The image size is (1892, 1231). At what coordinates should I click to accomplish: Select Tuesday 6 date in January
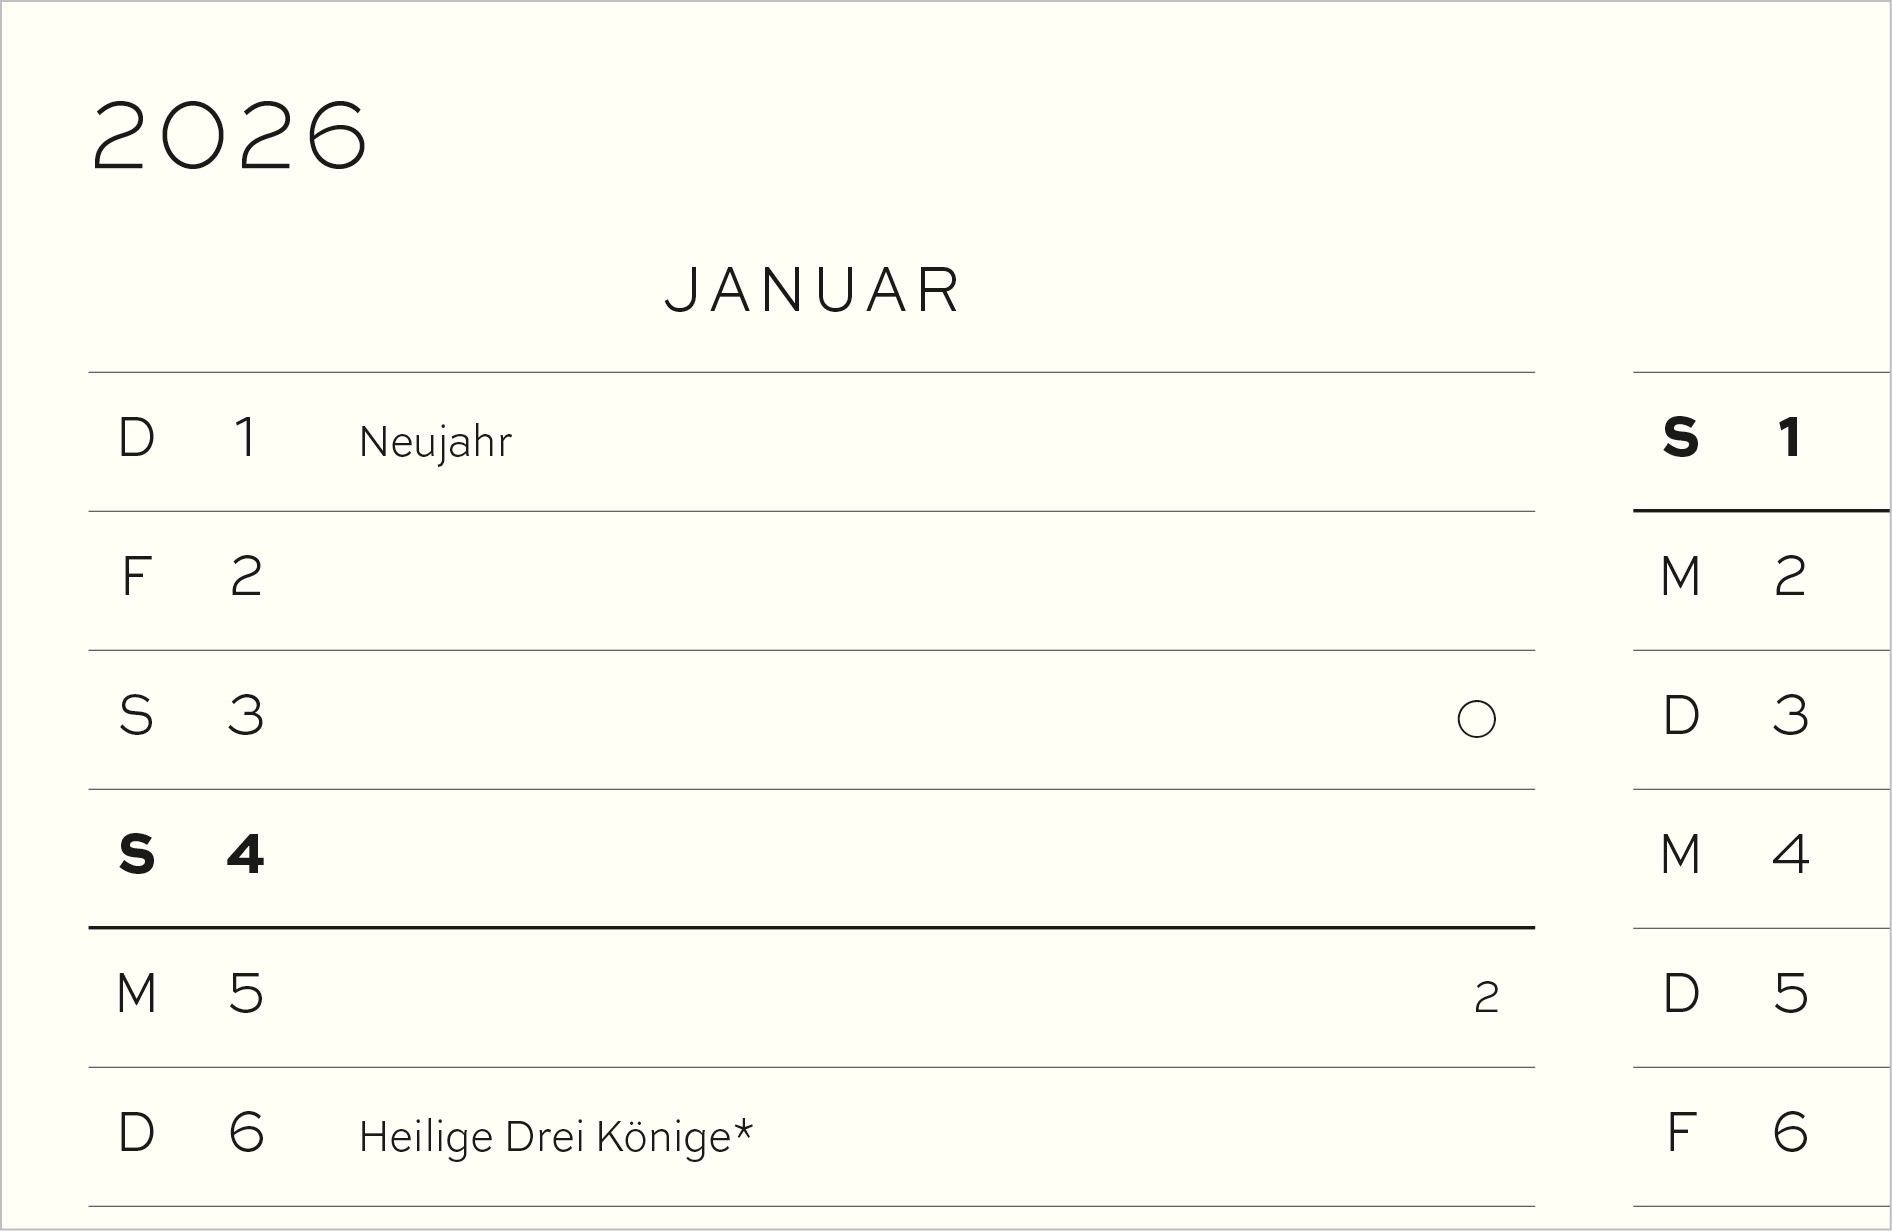[x=246, y=1133]
